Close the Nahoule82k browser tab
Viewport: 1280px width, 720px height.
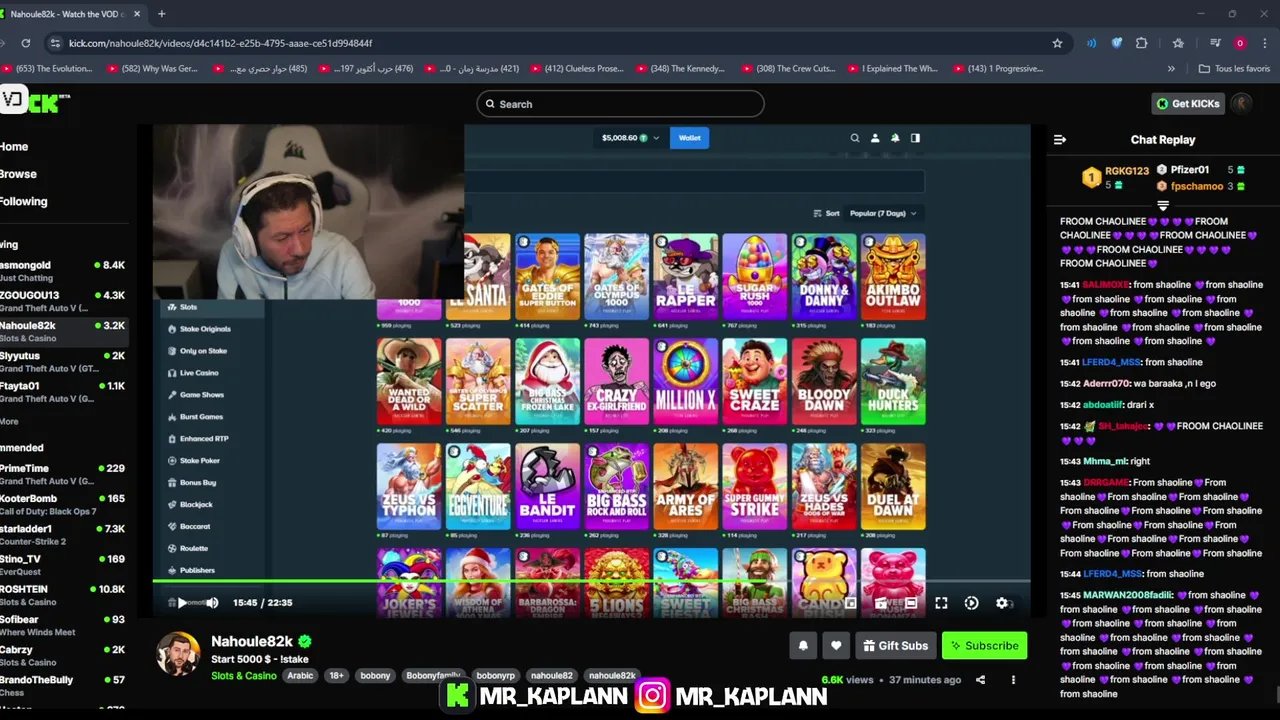pos(137,14)
